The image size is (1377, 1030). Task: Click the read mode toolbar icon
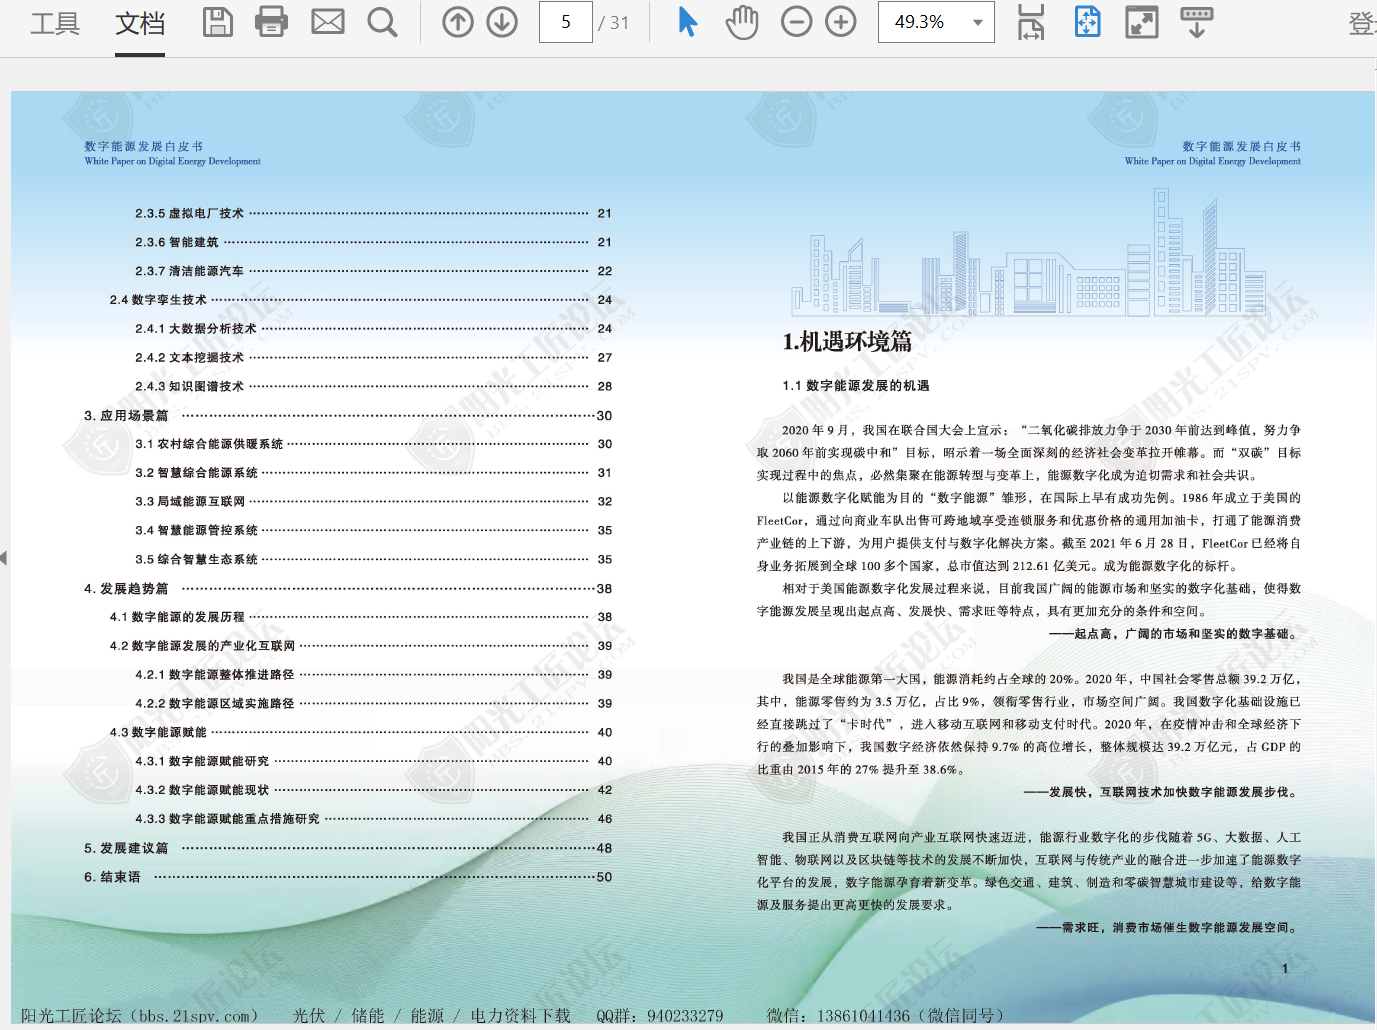coord(1197,22)
